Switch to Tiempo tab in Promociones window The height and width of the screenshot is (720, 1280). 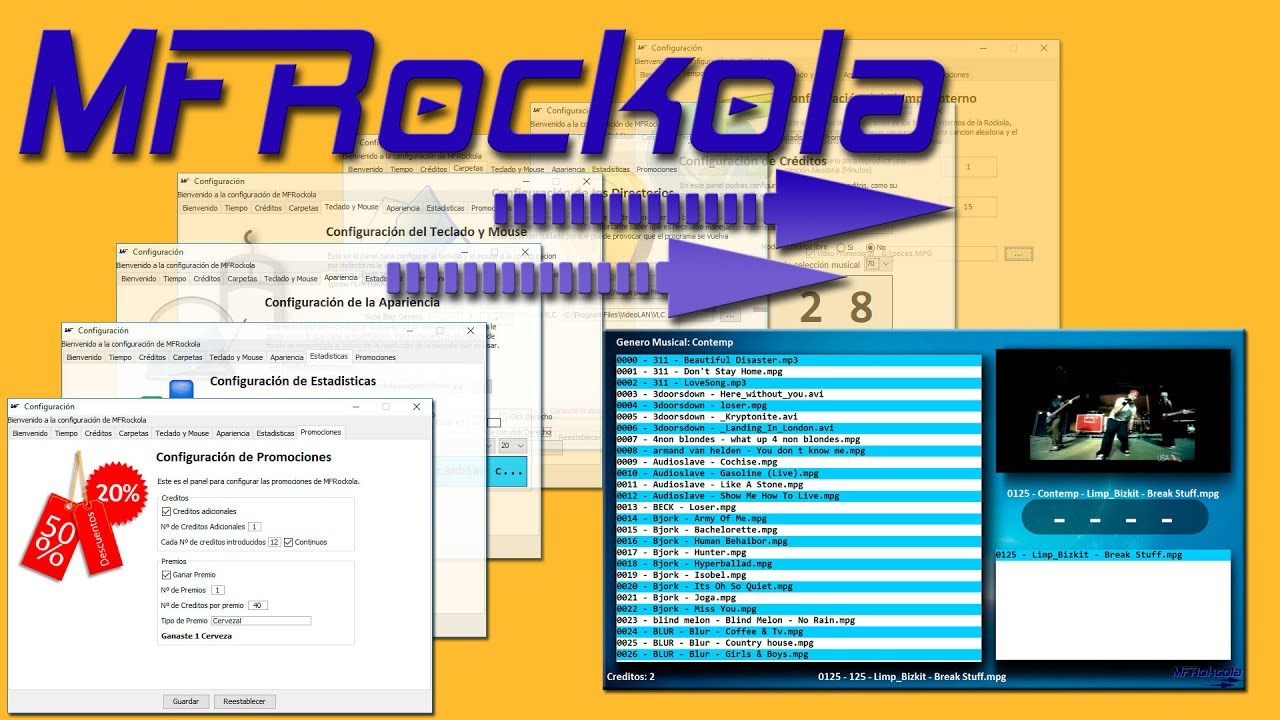click(x=66, y=433)
